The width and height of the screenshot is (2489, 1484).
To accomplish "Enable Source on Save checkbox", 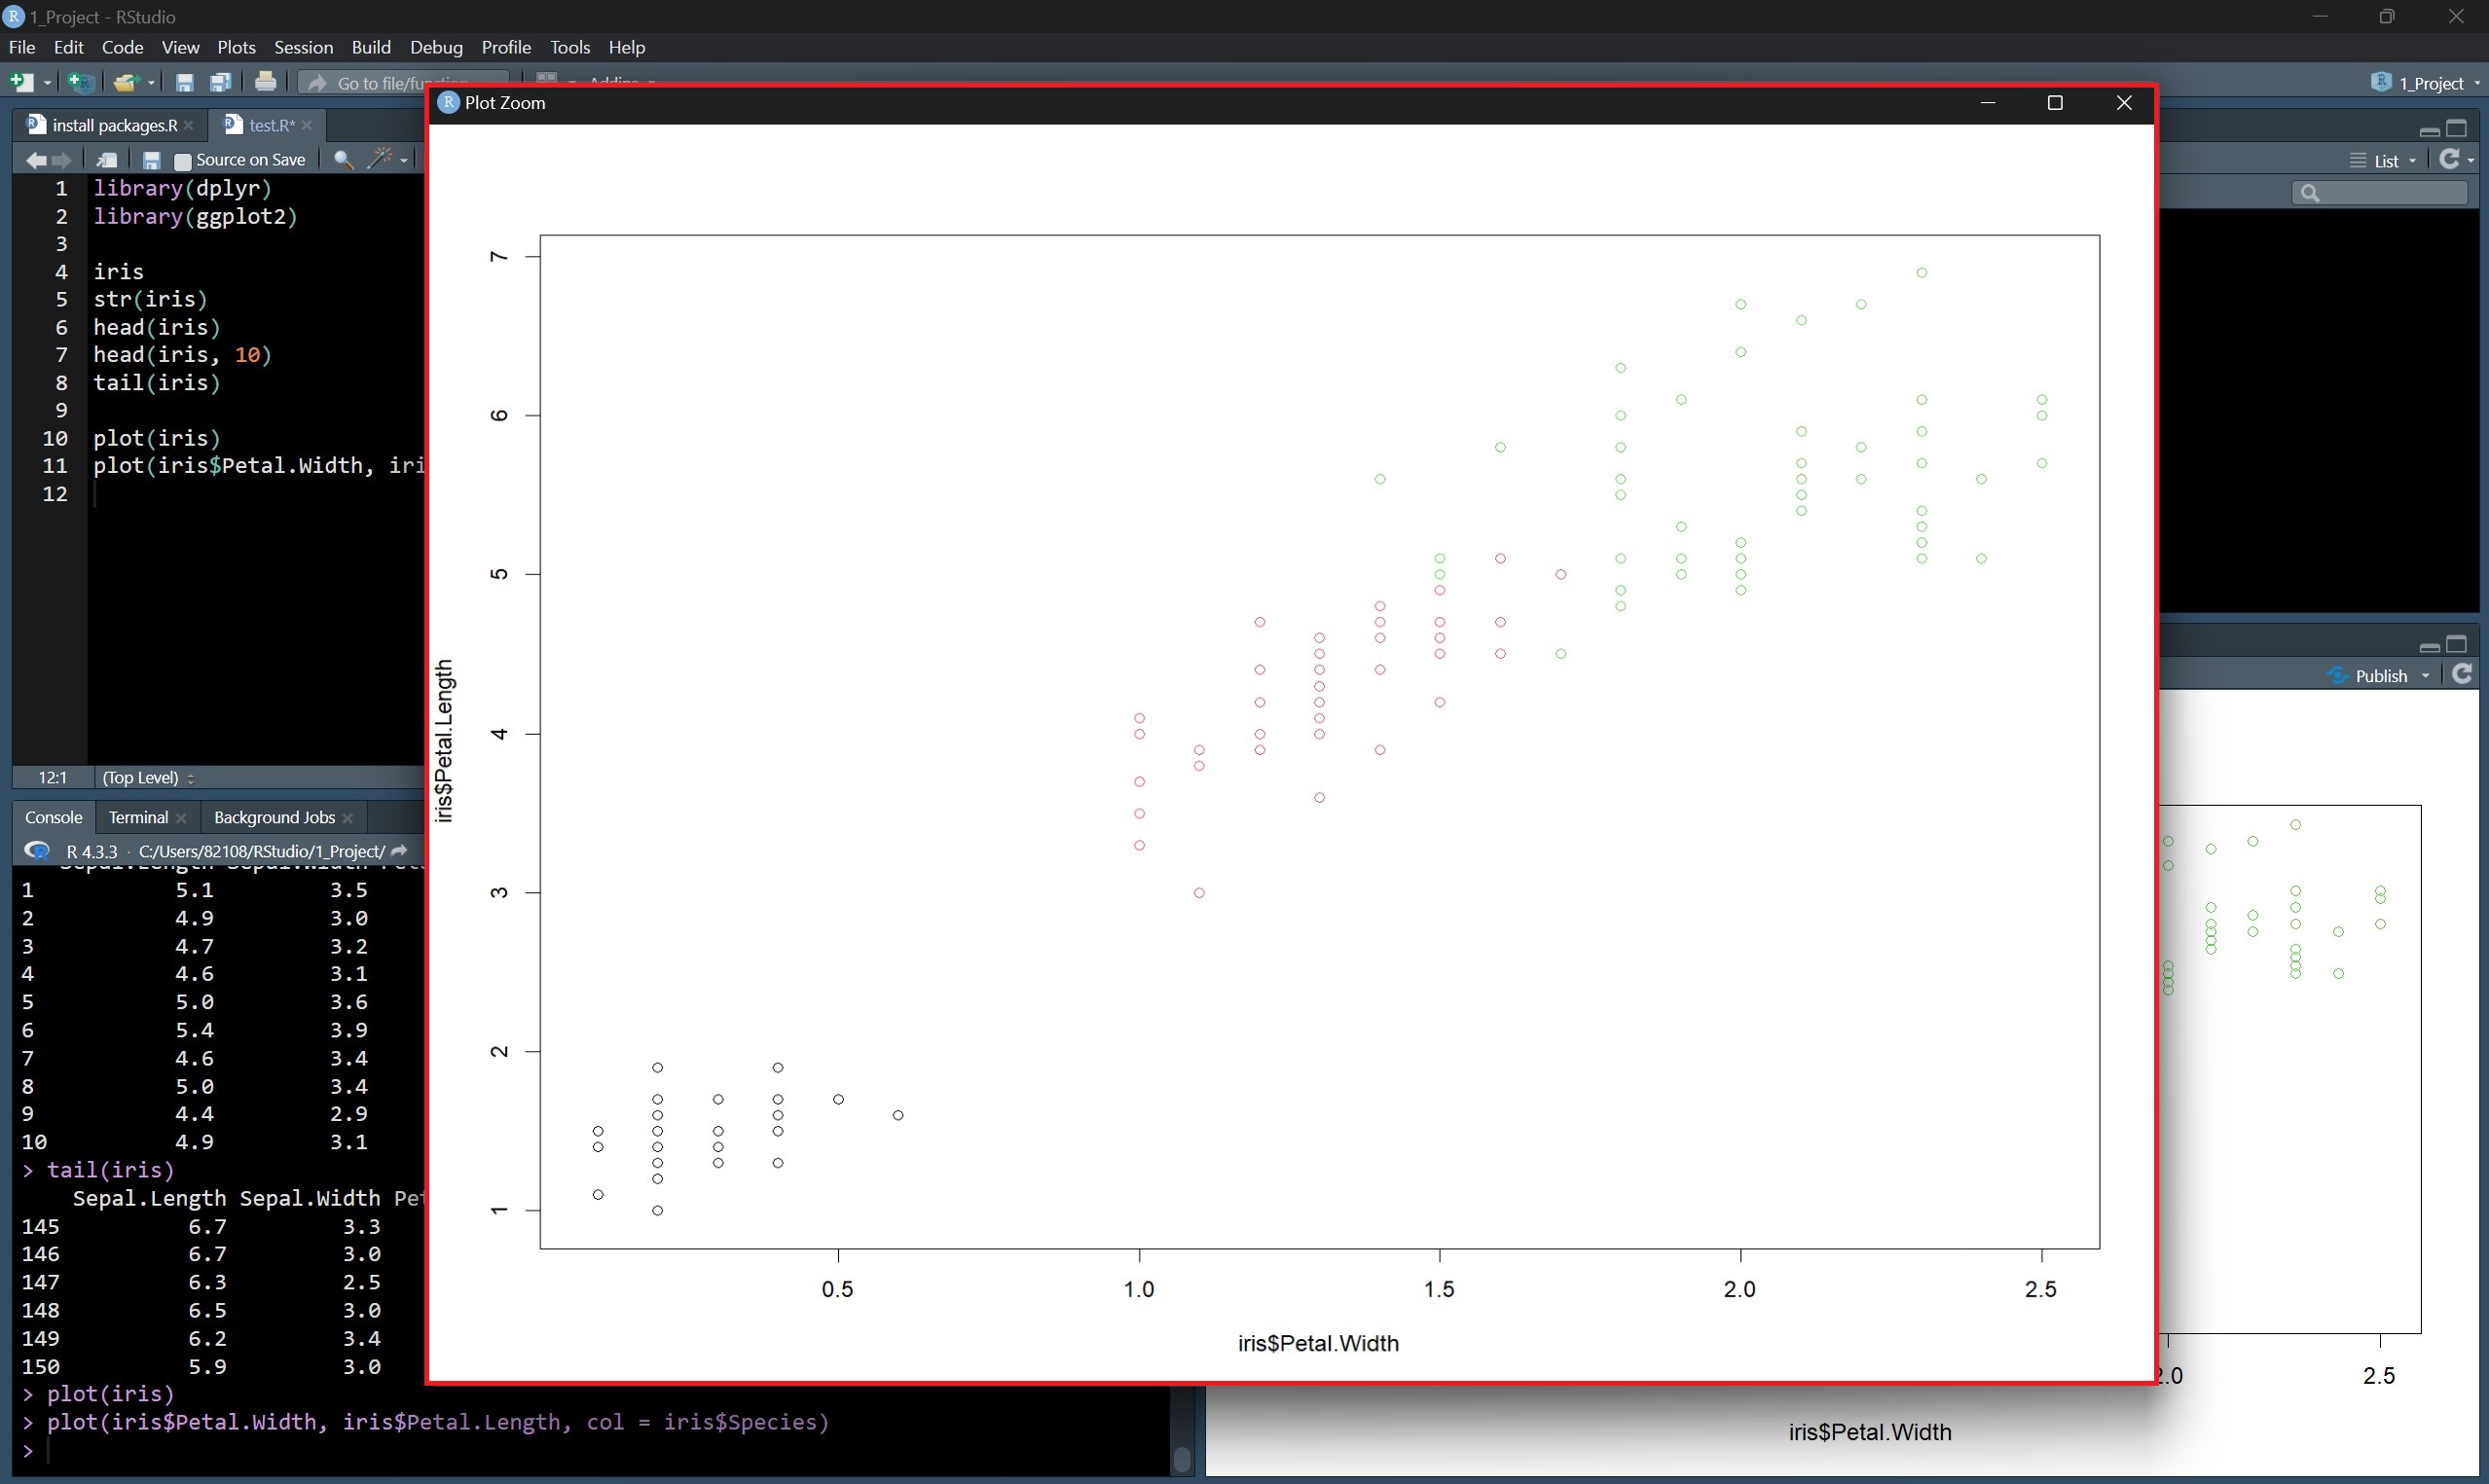I will [x=183, y=161].
